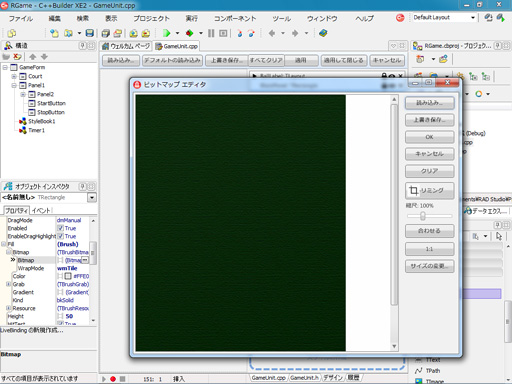Toggle the Enabled property checkbox
The width and height of the screenshot is (512, 384).
[x=60, y=228]
